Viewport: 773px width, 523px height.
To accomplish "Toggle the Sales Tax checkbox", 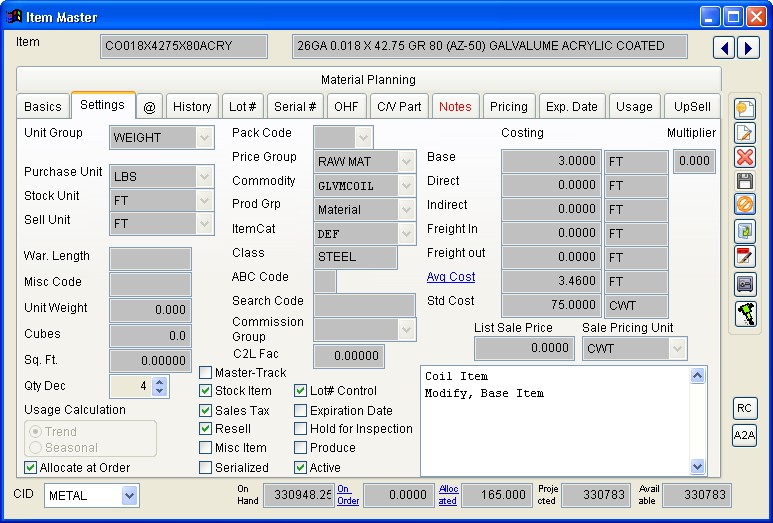I will click(206, 410).
